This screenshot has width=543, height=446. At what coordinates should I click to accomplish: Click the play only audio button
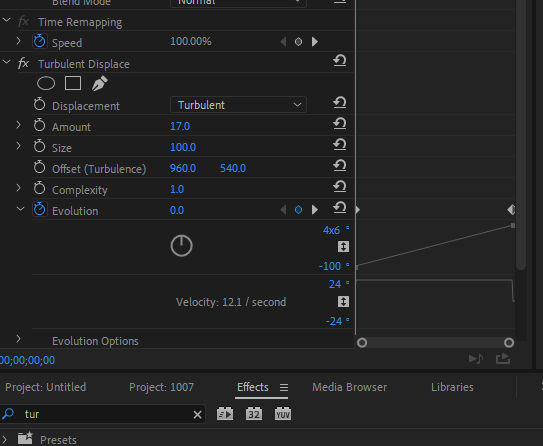point(476,359)
